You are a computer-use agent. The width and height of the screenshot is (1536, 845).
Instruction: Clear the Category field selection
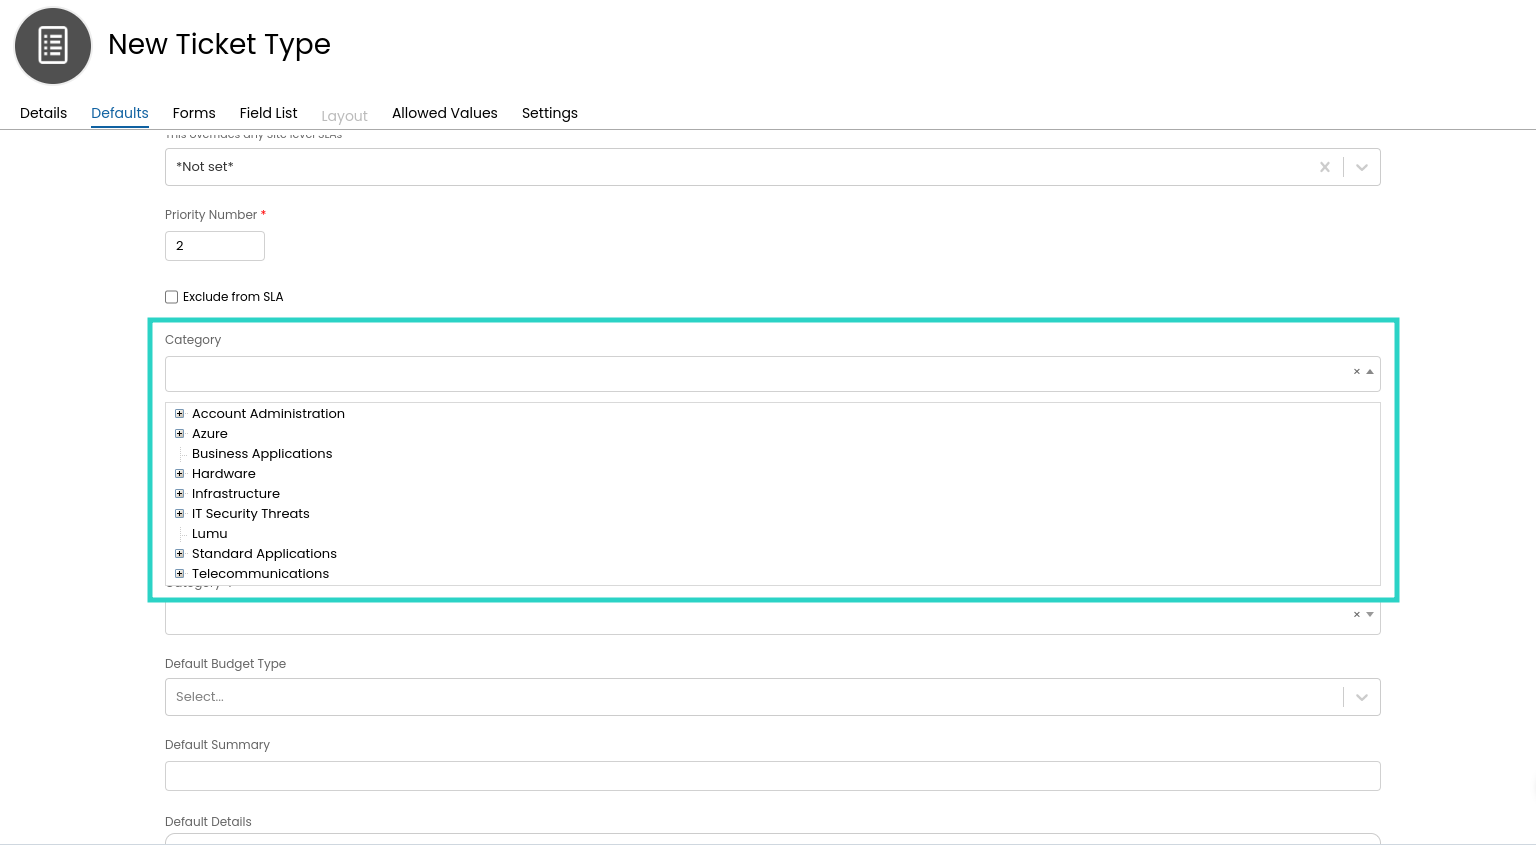(1356, 372)
